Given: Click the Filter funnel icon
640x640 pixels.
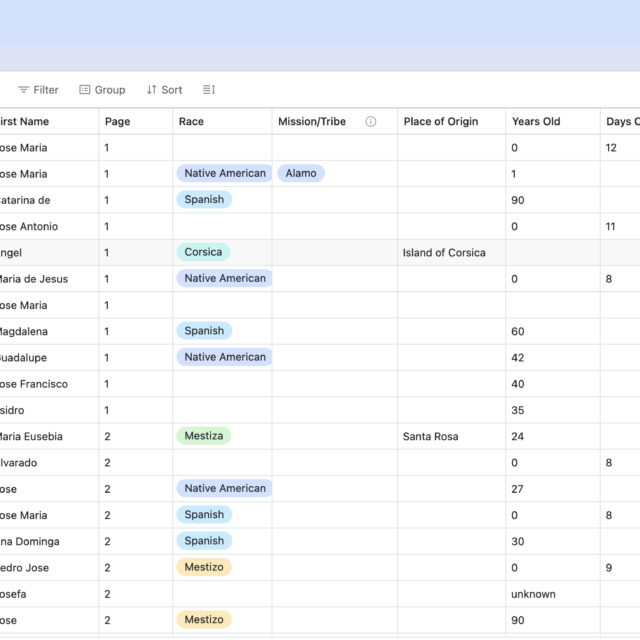Looking at the screenshot, I should (24, 89).
